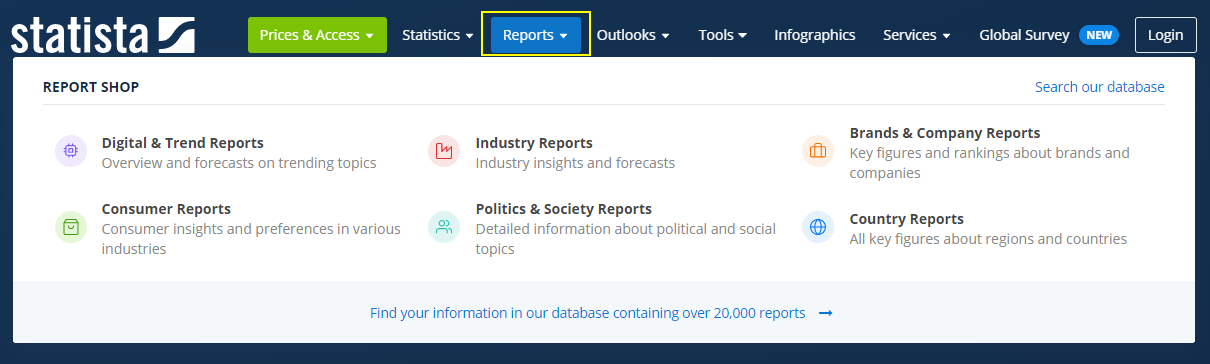Click the Digital & Trend Reports chip icon
Viewport: 1210px width, 364px height.
[x=70, y=151]
